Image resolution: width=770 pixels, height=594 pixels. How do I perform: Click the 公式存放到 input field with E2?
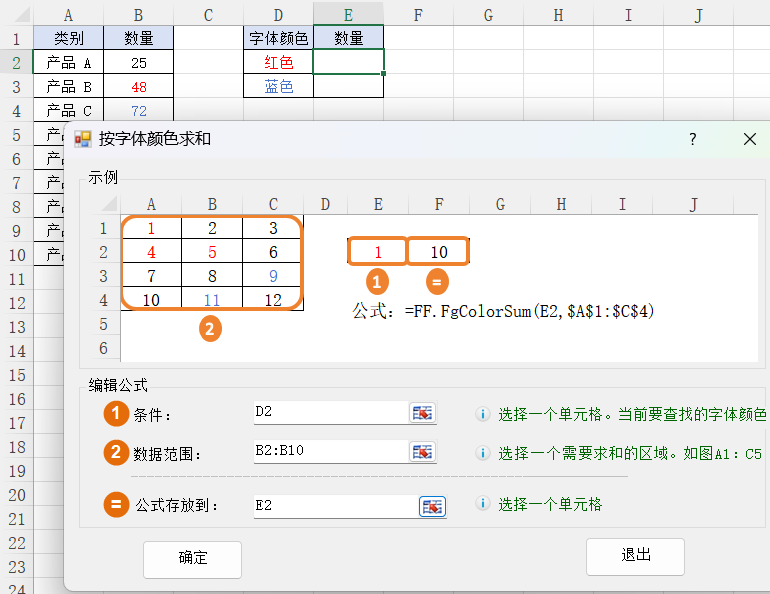335,506
